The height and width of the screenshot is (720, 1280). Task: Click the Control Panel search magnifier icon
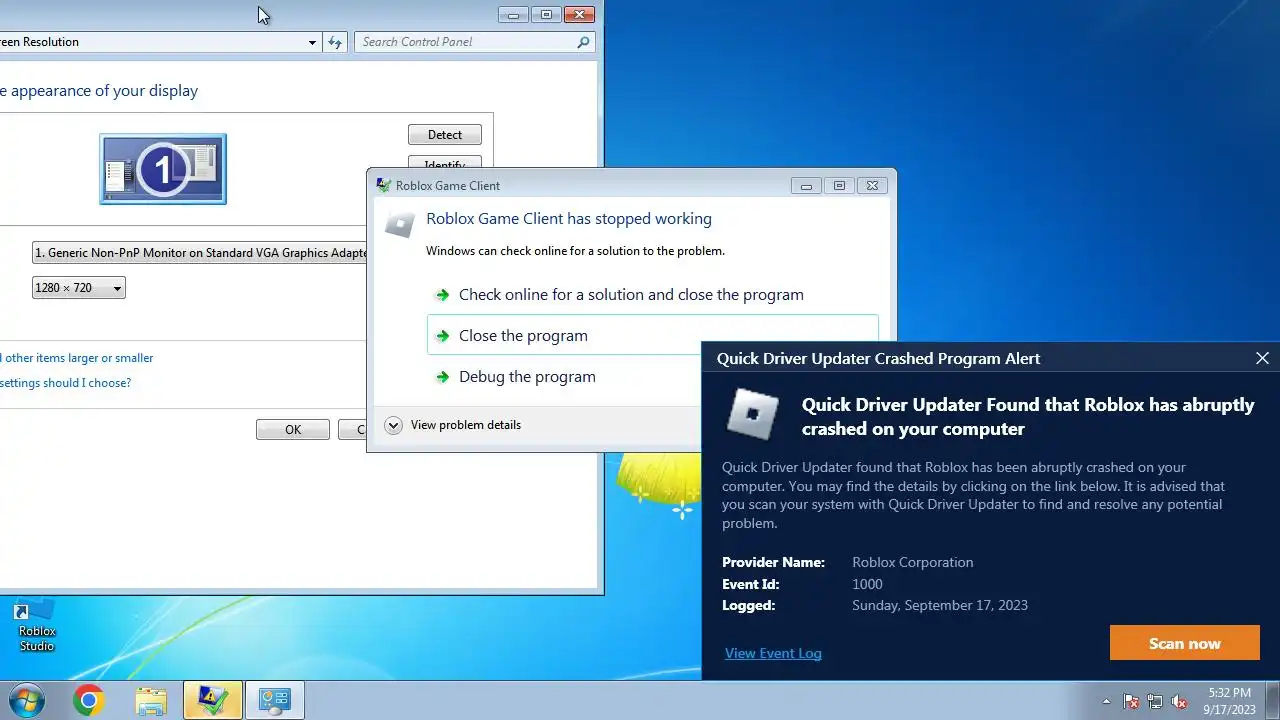click(584, 42)
